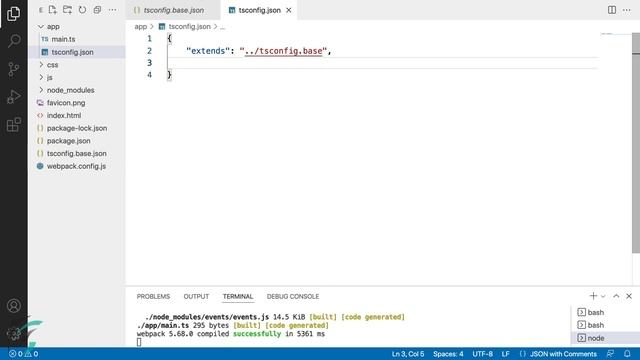Open the terminal launch profile dropdown
This screenshot has width=640, height=360.
tap(603, 296)
